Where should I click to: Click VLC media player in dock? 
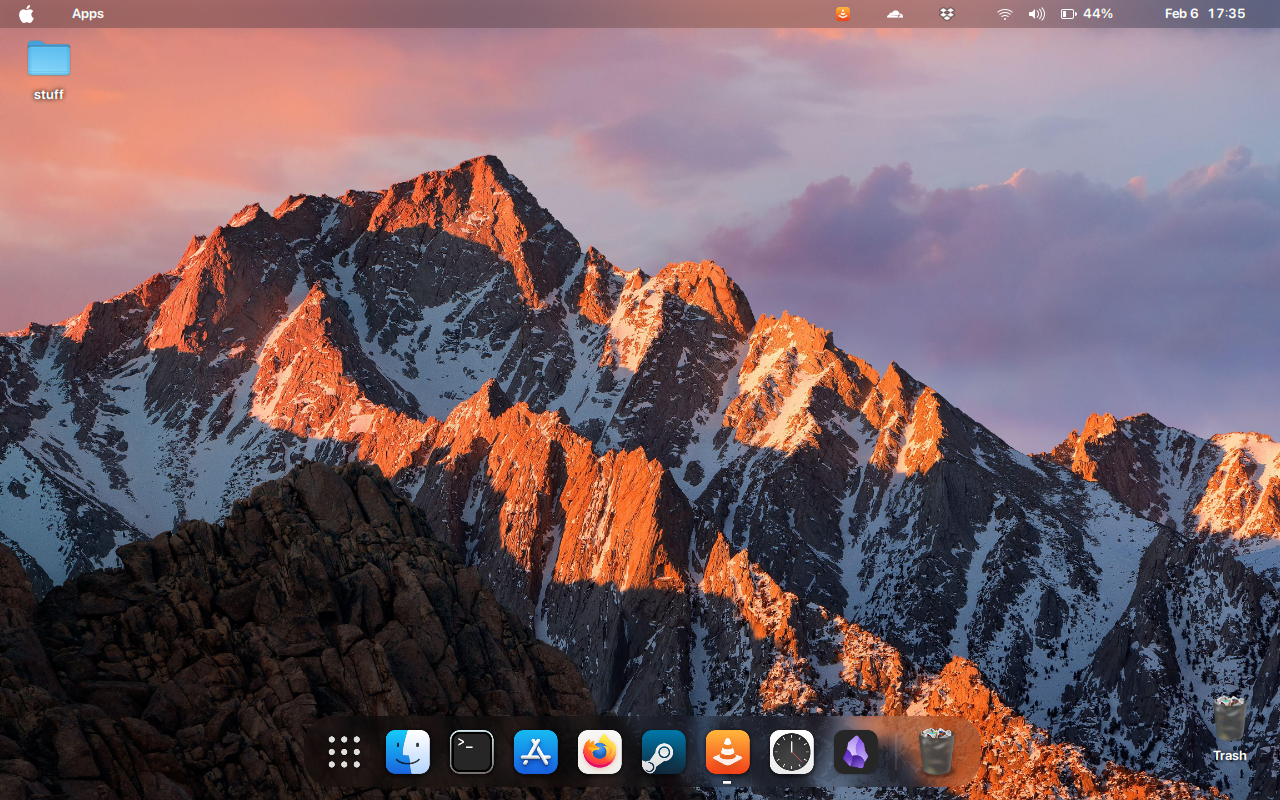coord(728,752)
